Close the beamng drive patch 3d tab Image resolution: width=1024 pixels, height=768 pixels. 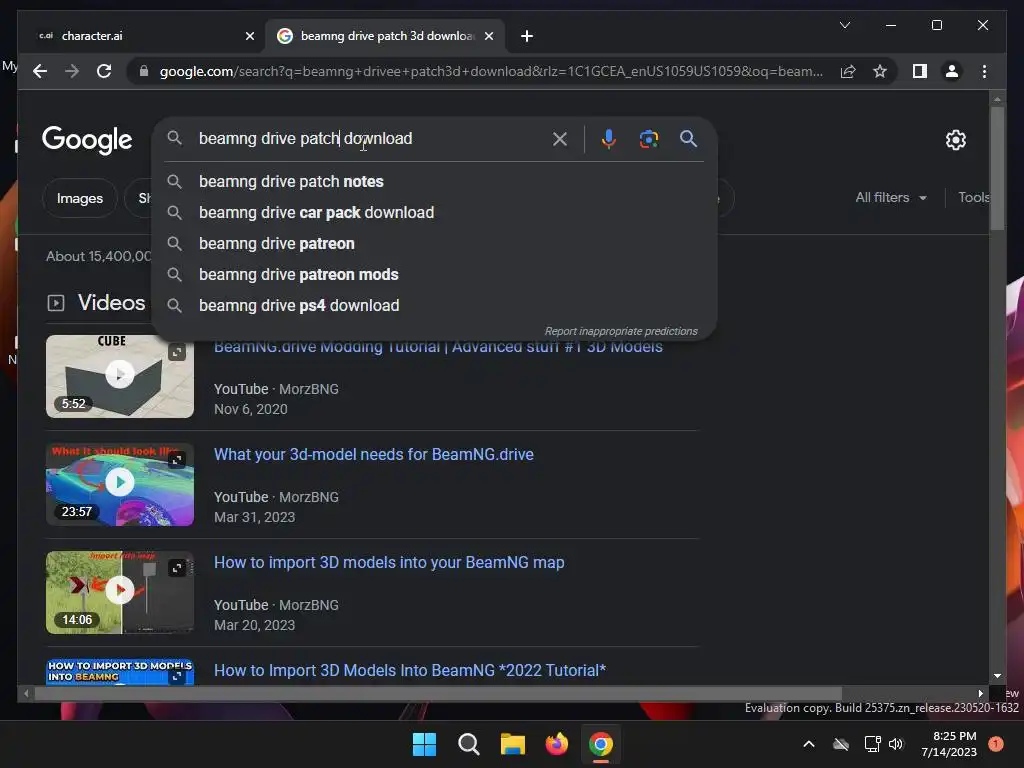488,36
